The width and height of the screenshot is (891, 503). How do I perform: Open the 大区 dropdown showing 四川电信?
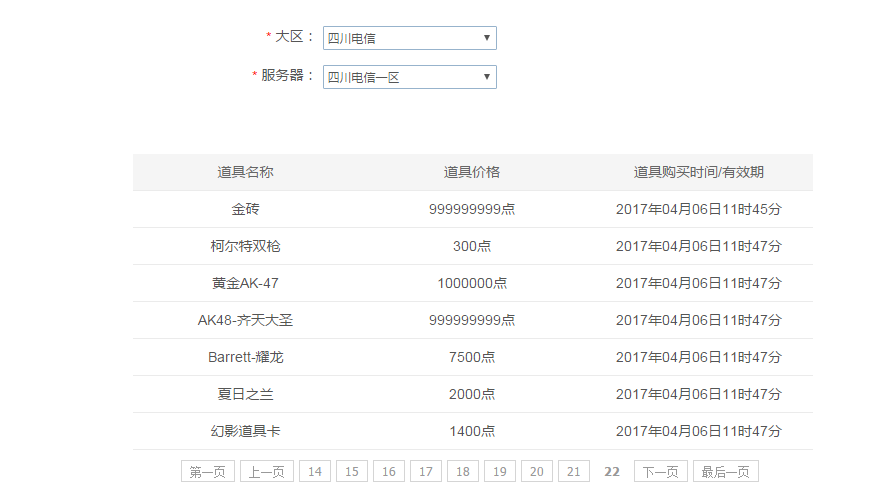pos(410,38)
